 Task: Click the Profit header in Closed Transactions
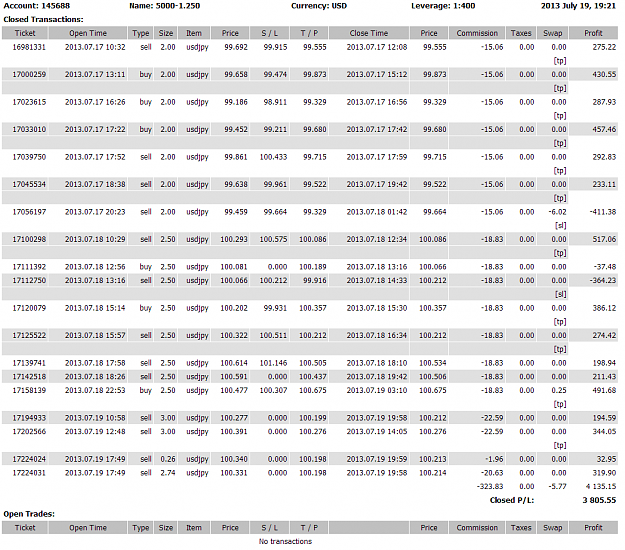[593, 33]
